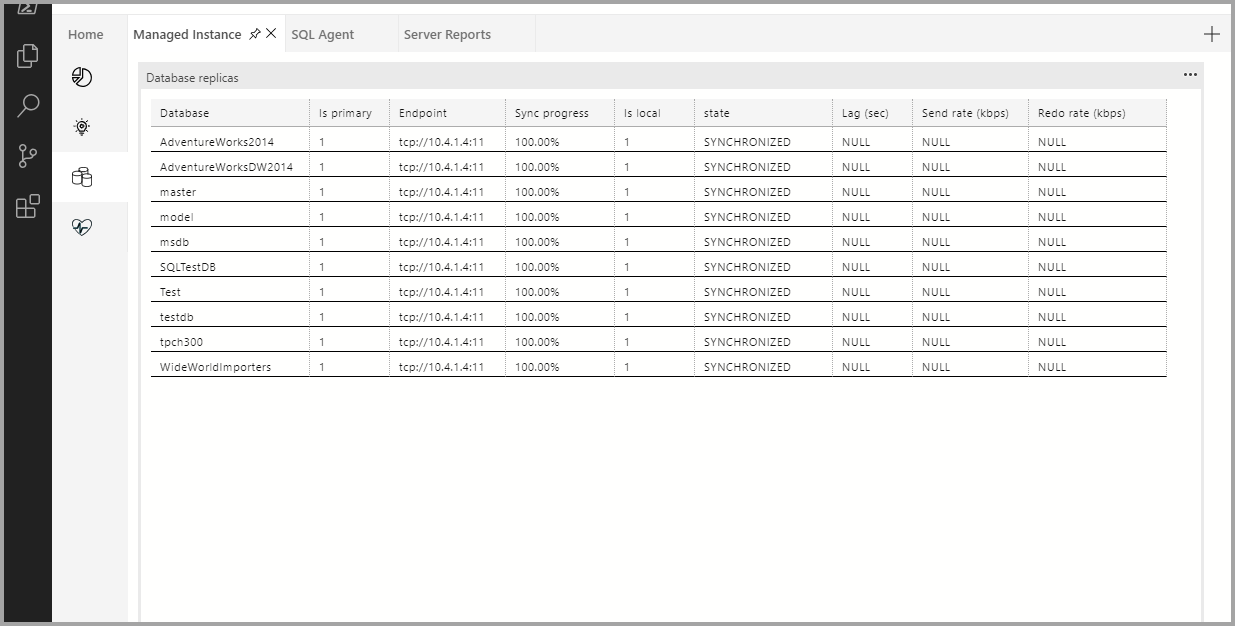Open Search in the activity bar
This screenshot has height=626, width=1235.
click(x=26, y=103)
